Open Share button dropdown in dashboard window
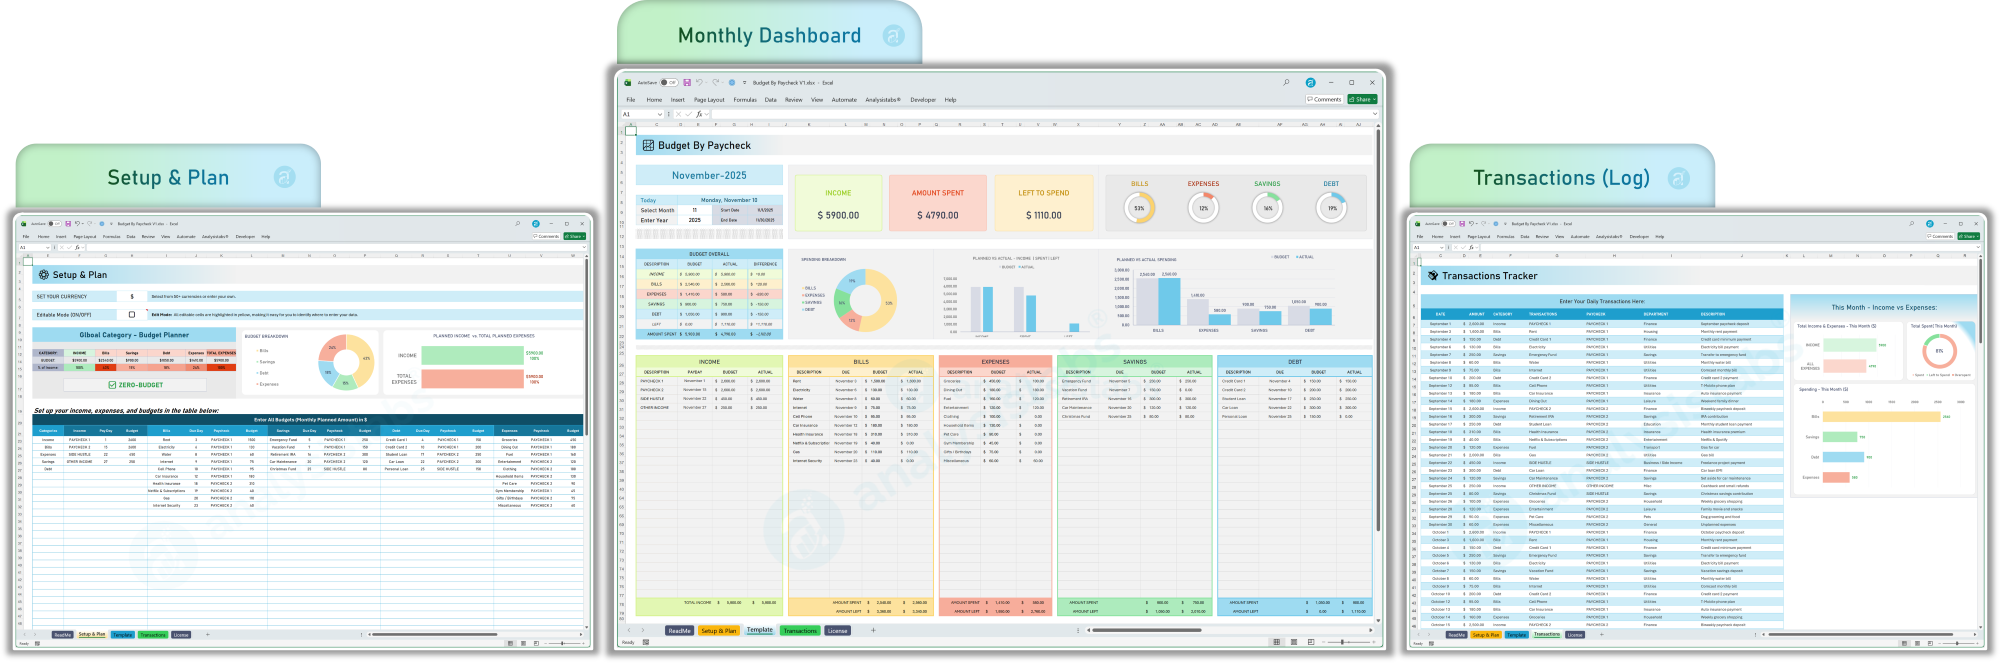This screenshot has height=663, width=2000. [x=1375, y=99]
